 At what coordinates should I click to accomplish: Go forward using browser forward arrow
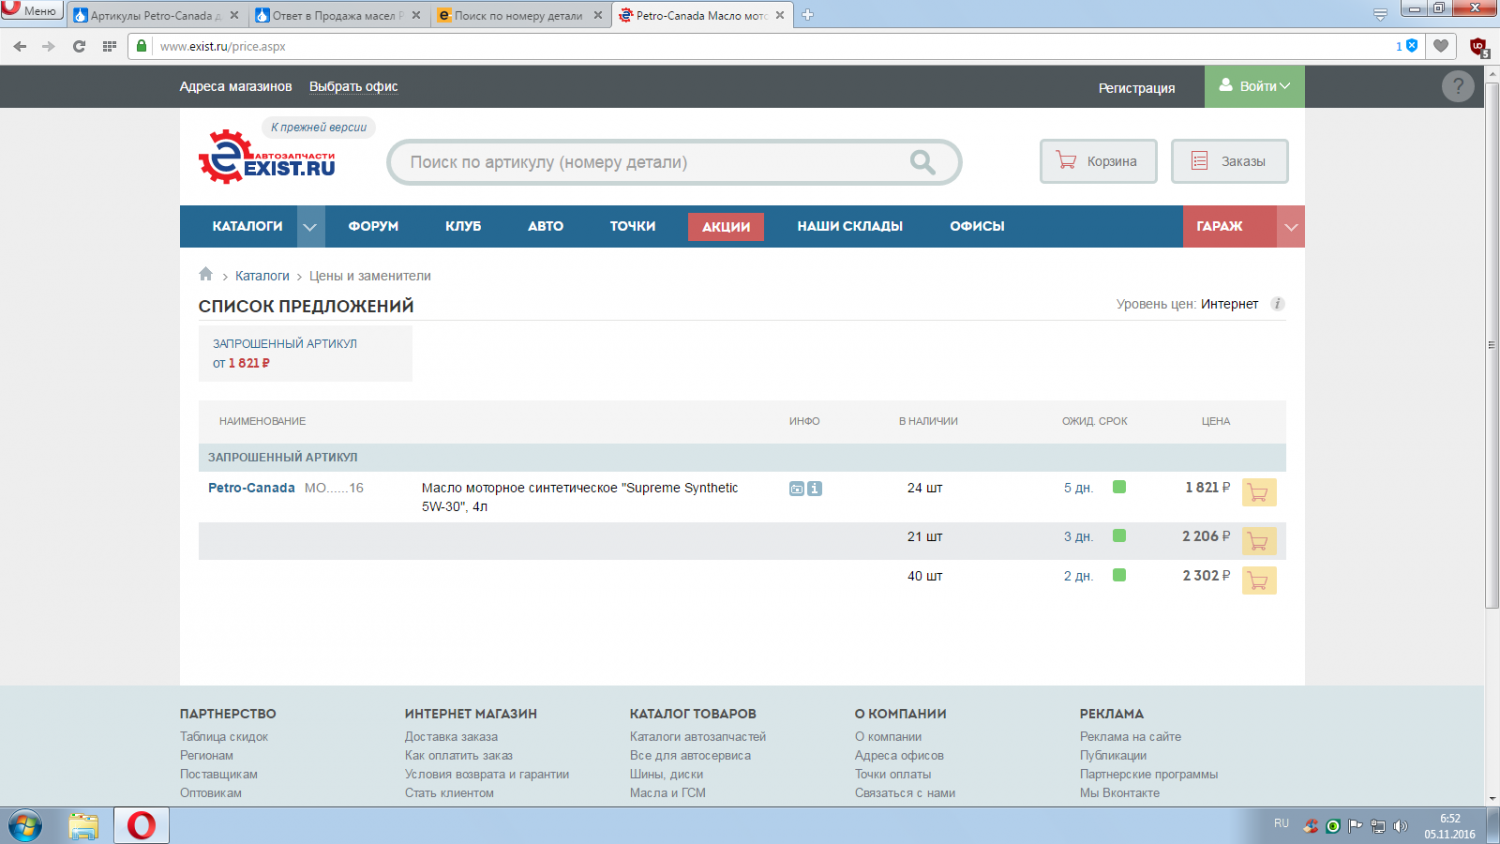pyautogui.click(x=49, y=46)
